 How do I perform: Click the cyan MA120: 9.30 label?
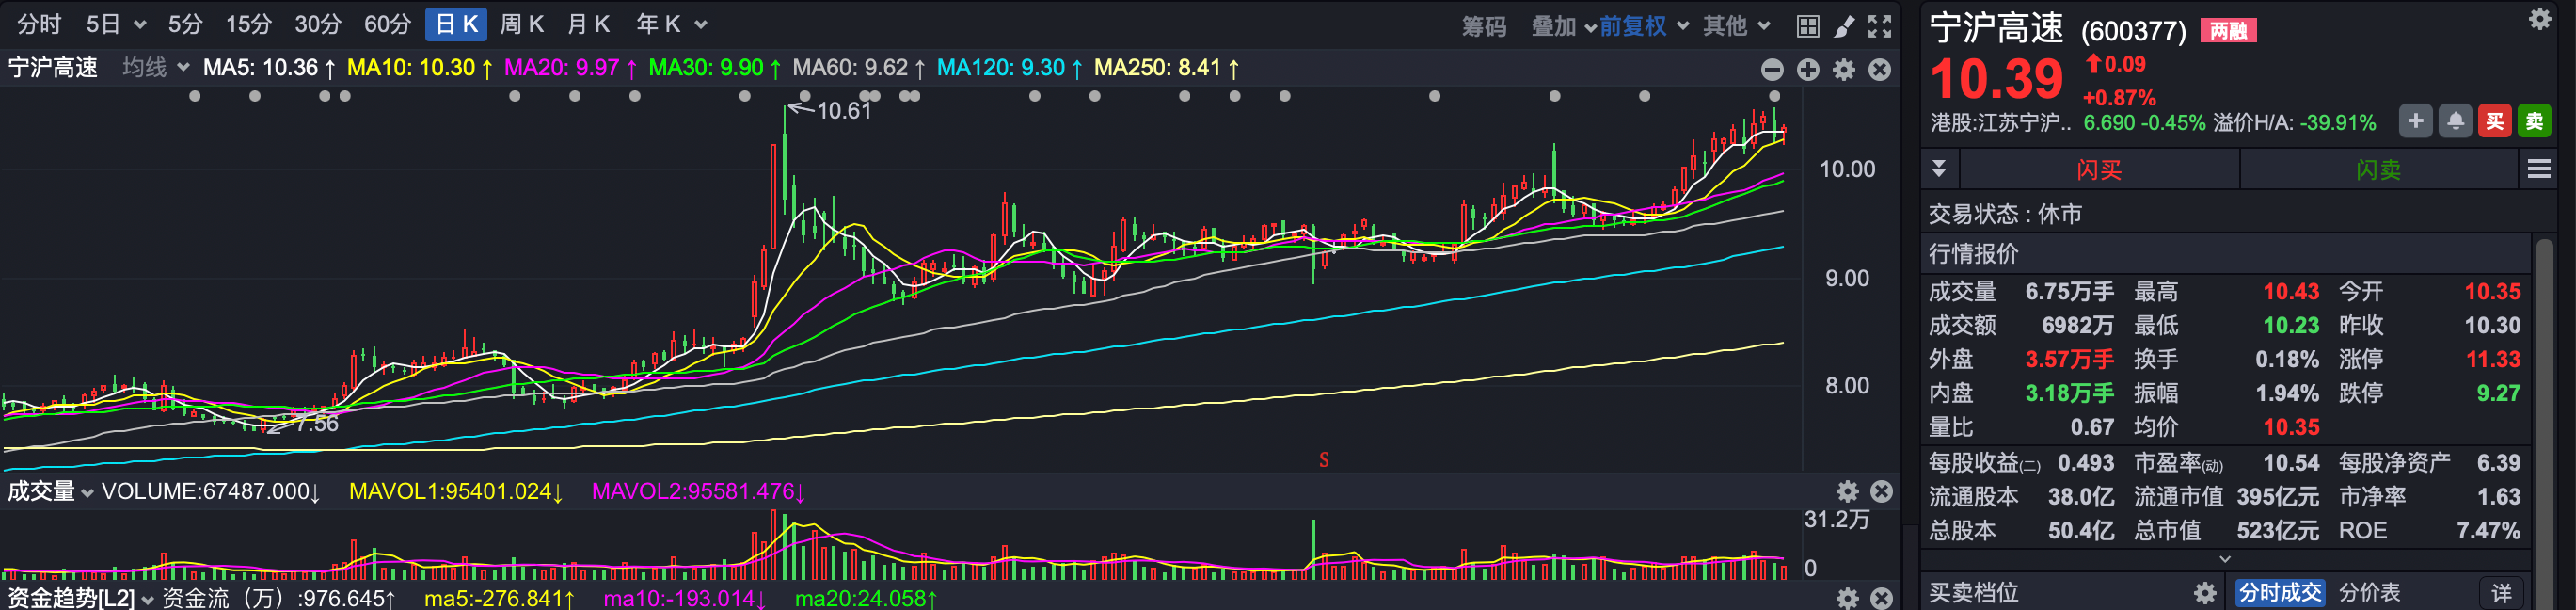[x=1010, y=68]
